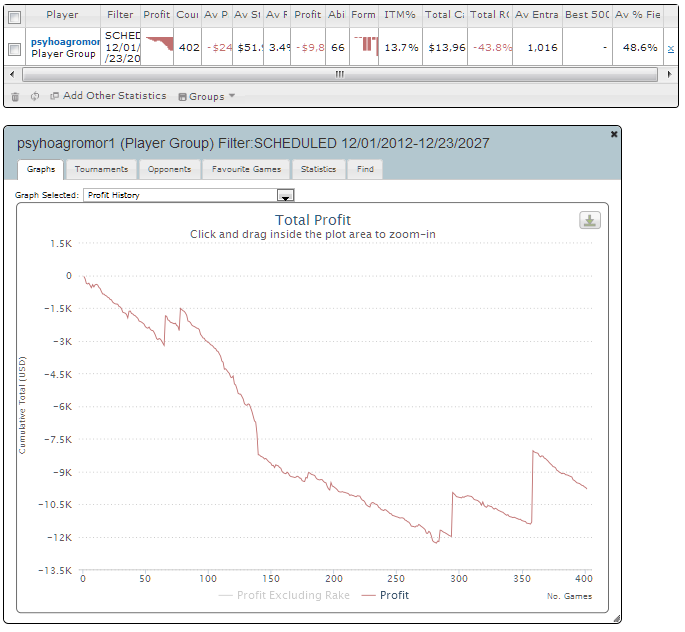Remove row using the x icon
This screenshot has height=632, width=685.
(670, 47)
